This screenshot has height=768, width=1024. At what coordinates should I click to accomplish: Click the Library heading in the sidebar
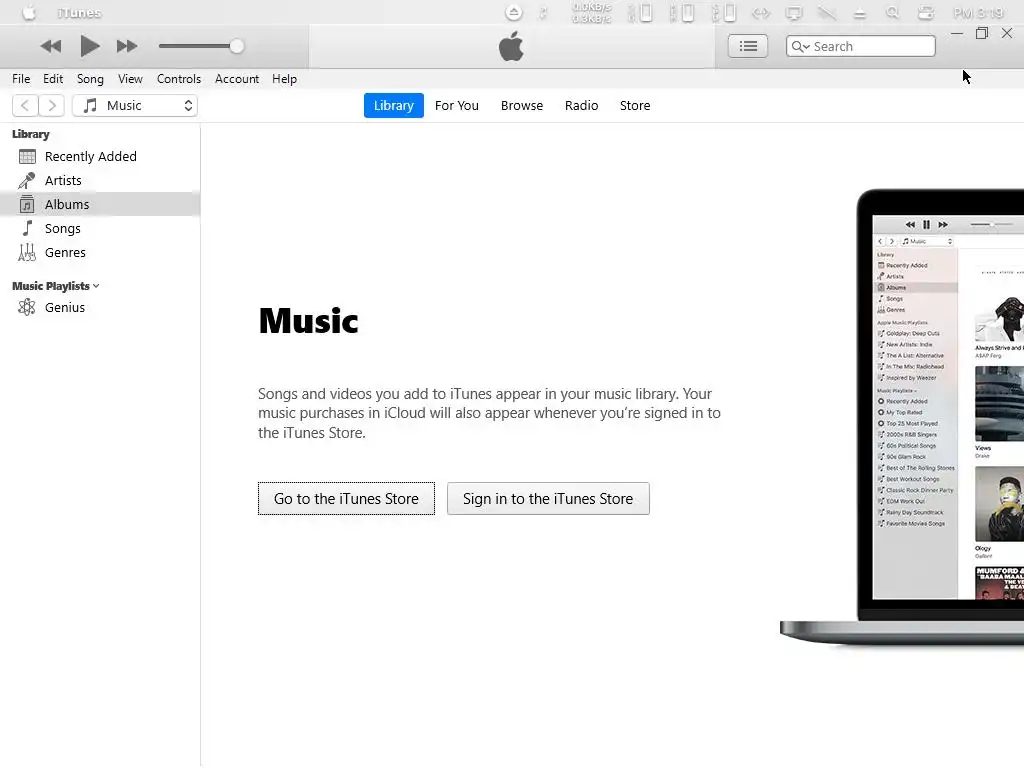coord(31,134)
